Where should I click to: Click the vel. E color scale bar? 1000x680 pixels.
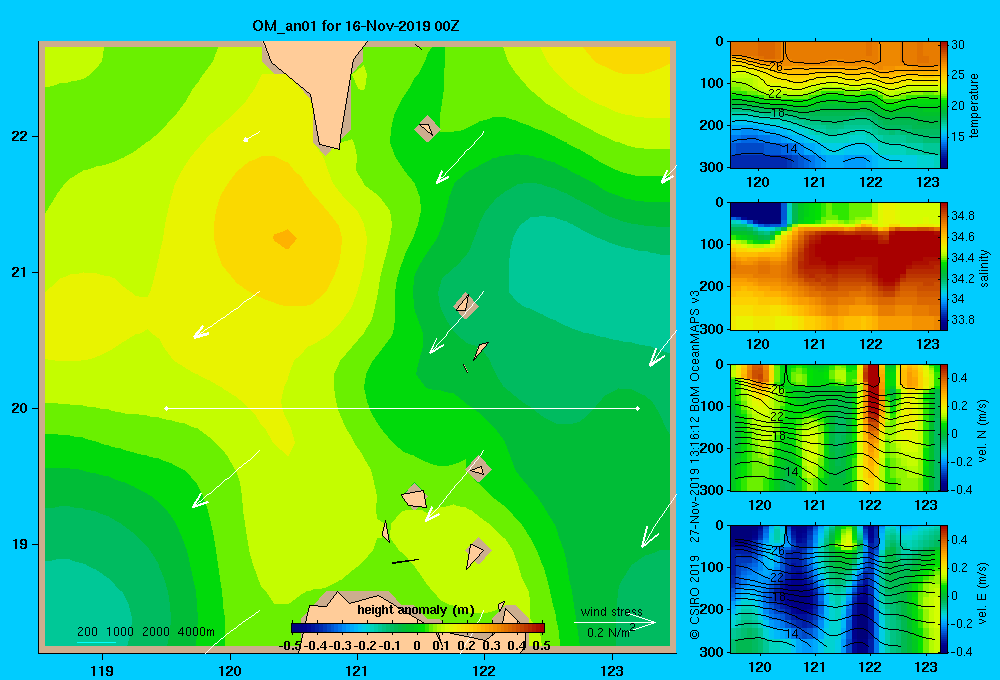(x=944, y=589)
